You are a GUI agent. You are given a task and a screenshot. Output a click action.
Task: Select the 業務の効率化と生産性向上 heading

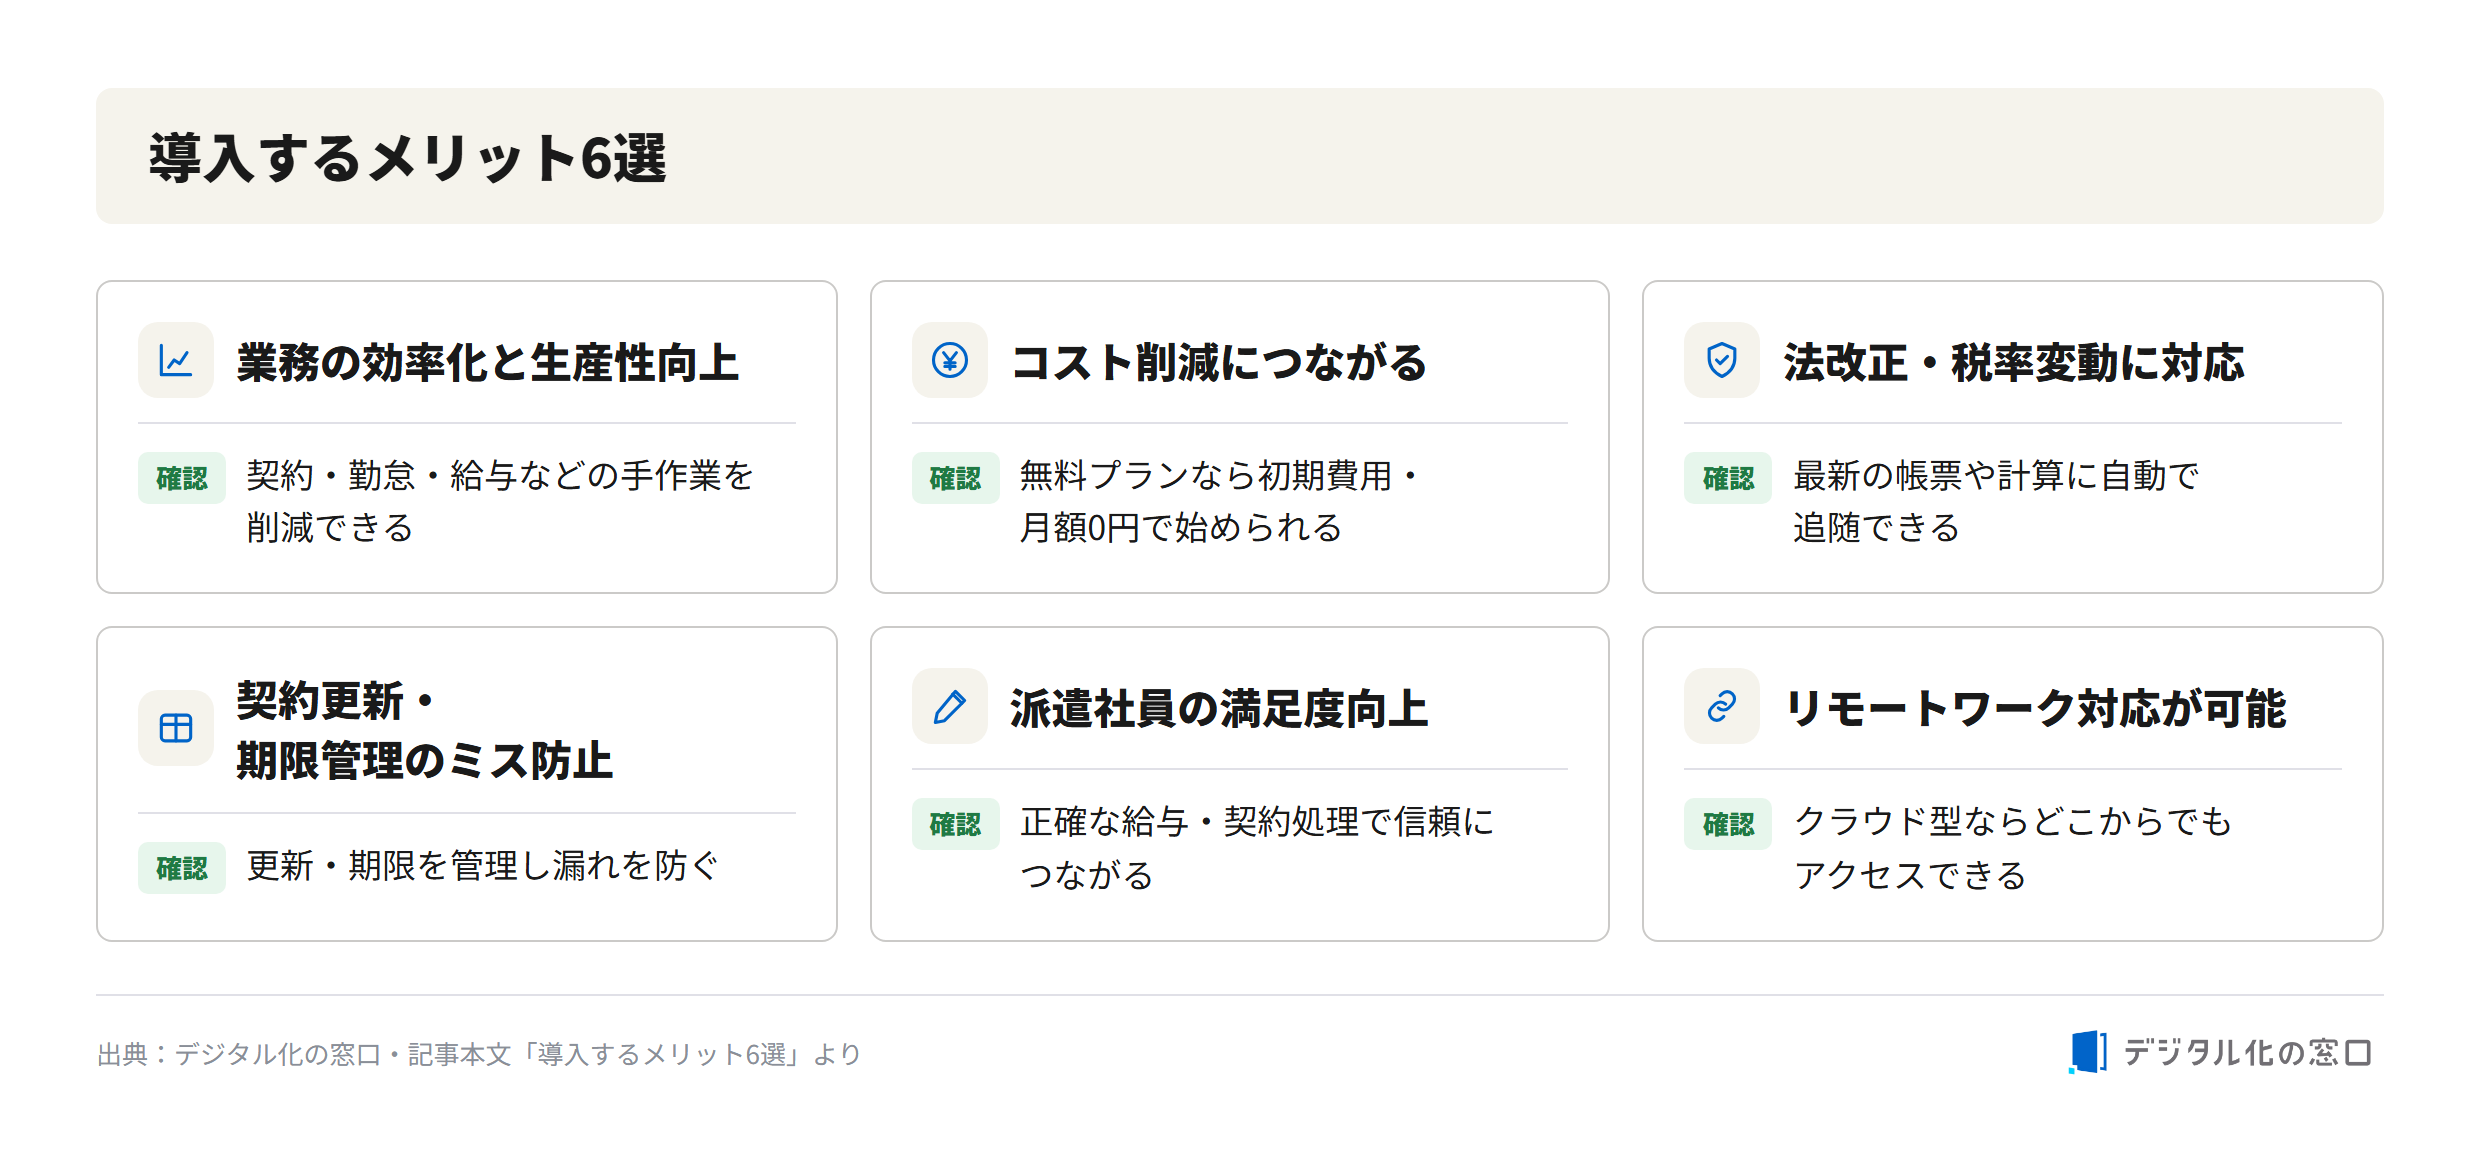tap(488, 362)
